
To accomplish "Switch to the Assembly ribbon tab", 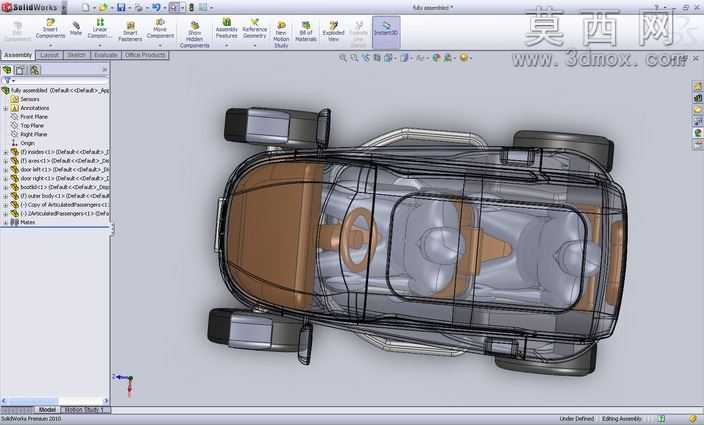I will (18, 55).
